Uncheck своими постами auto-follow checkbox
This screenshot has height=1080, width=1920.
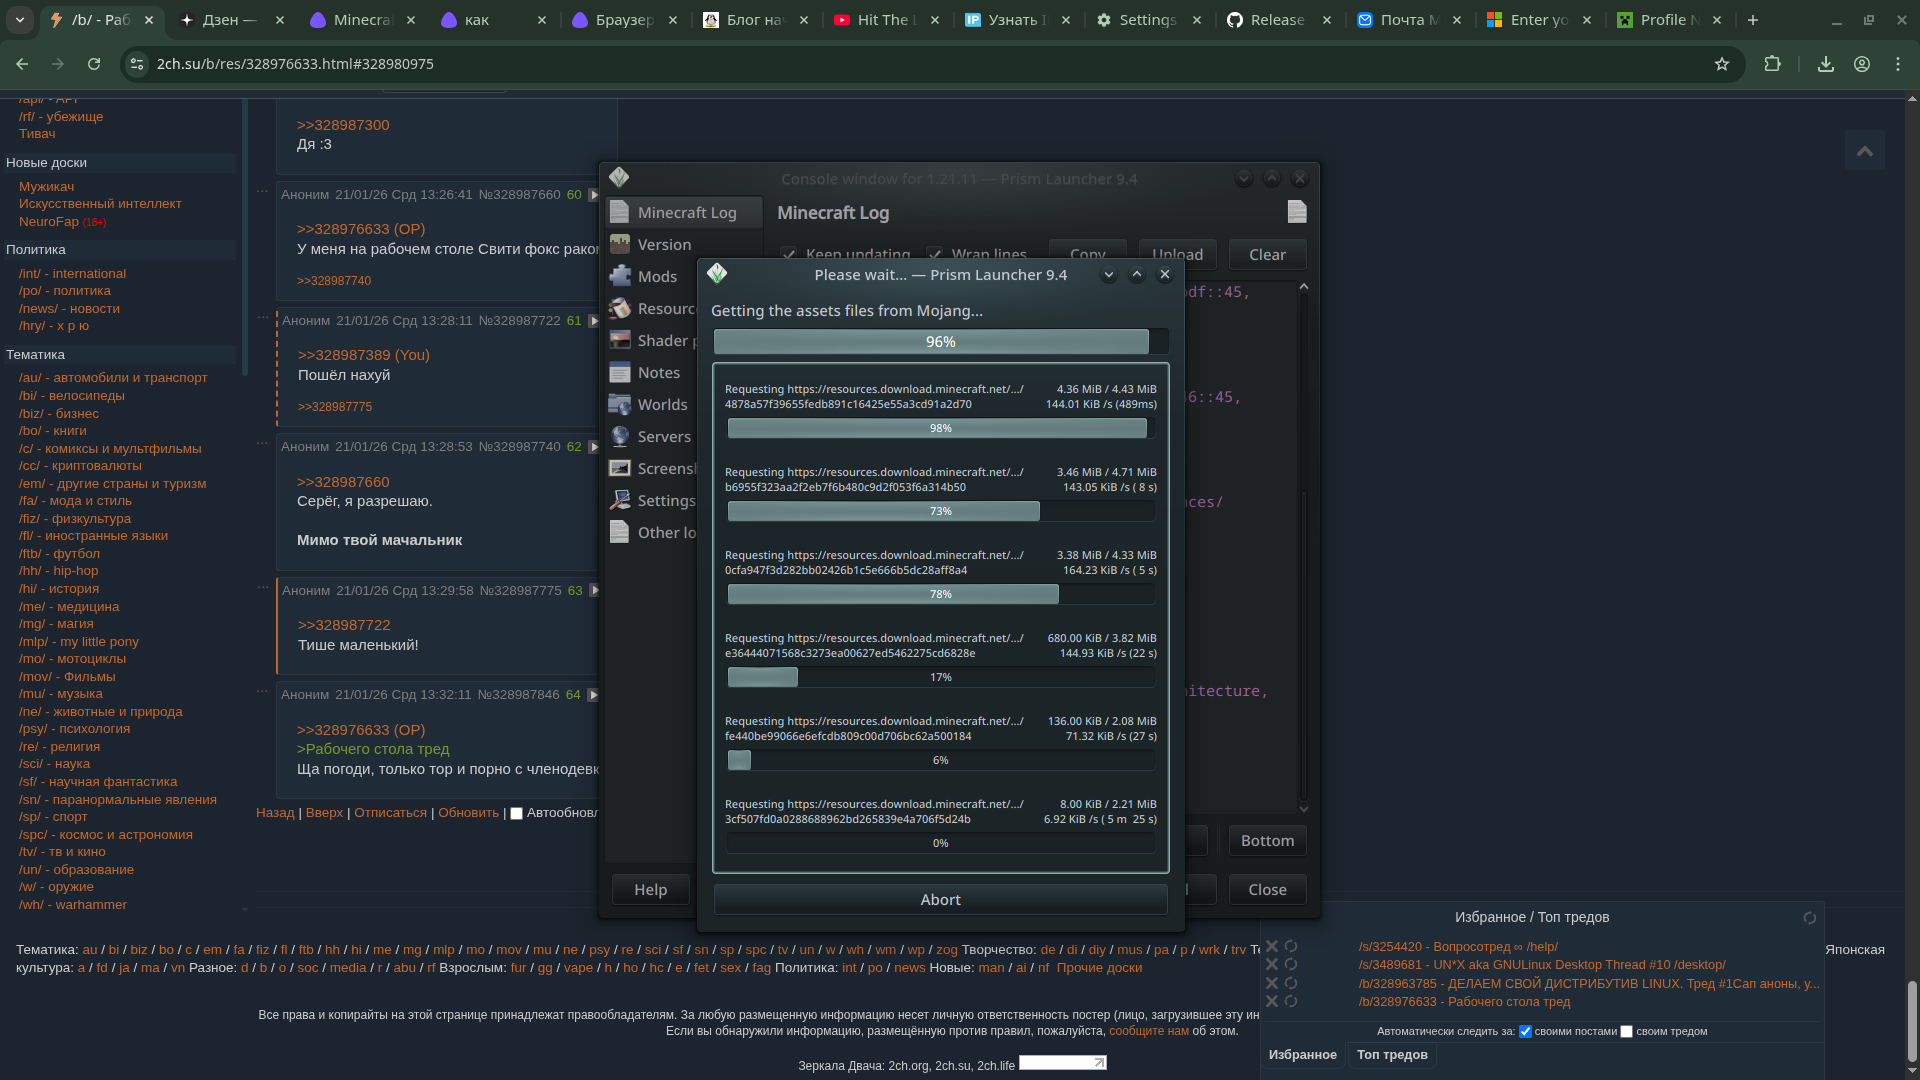point(1525,1032)
